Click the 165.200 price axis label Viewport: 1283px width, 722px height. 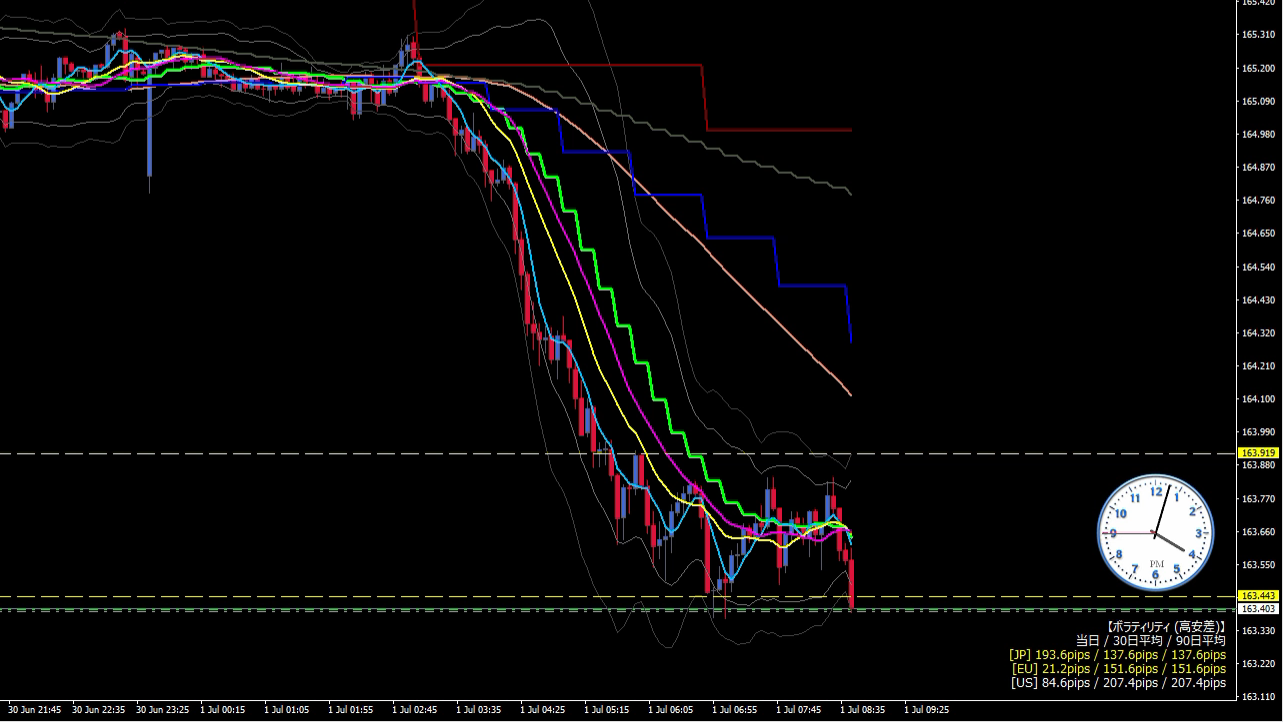1258,68
